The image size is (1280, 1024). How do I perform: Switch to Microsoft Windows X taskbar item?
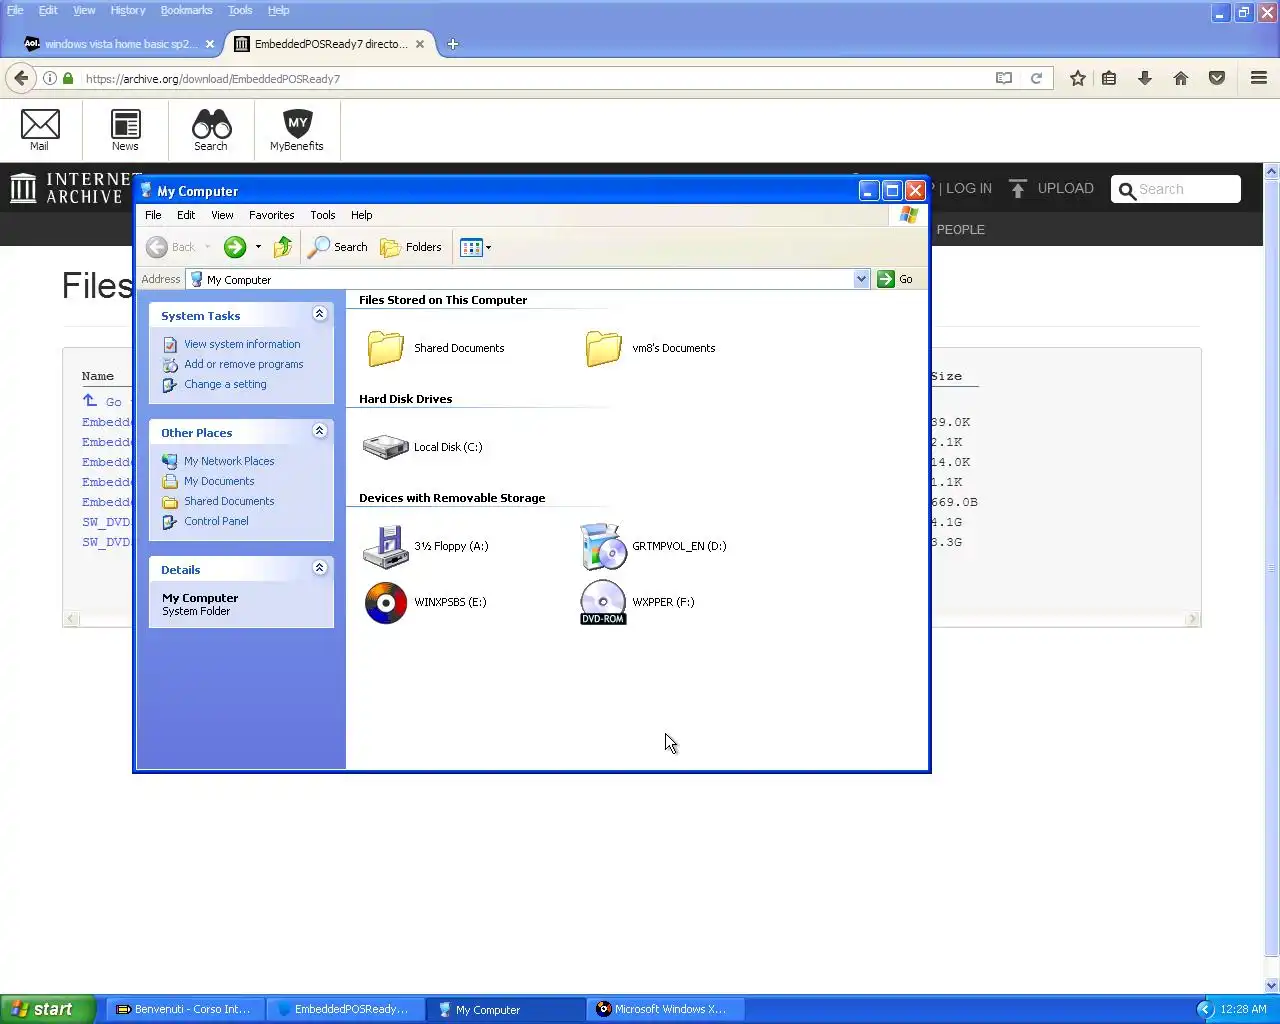(665, 1009)
